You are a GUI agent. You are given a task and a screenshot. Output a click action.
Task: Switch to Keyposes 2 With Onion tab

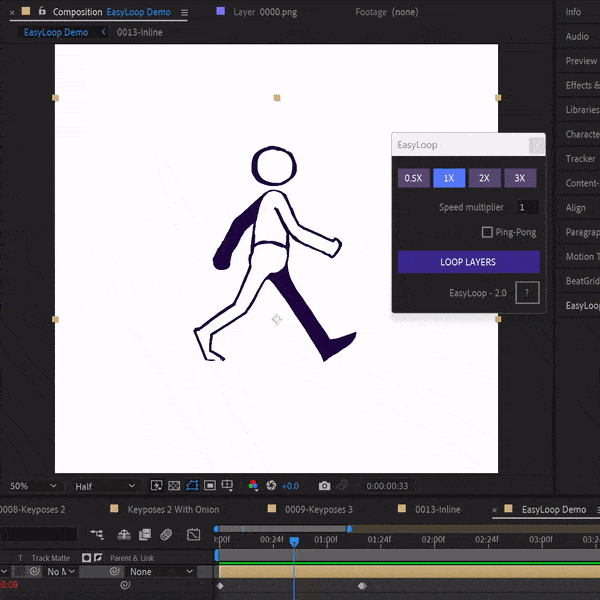point(173,510)
